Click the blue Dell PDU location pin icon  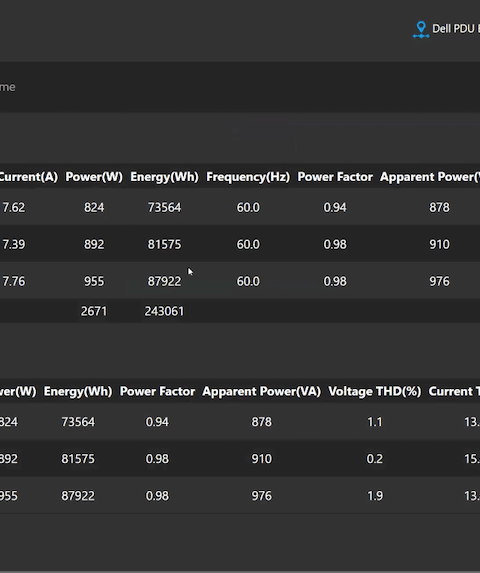421,30
